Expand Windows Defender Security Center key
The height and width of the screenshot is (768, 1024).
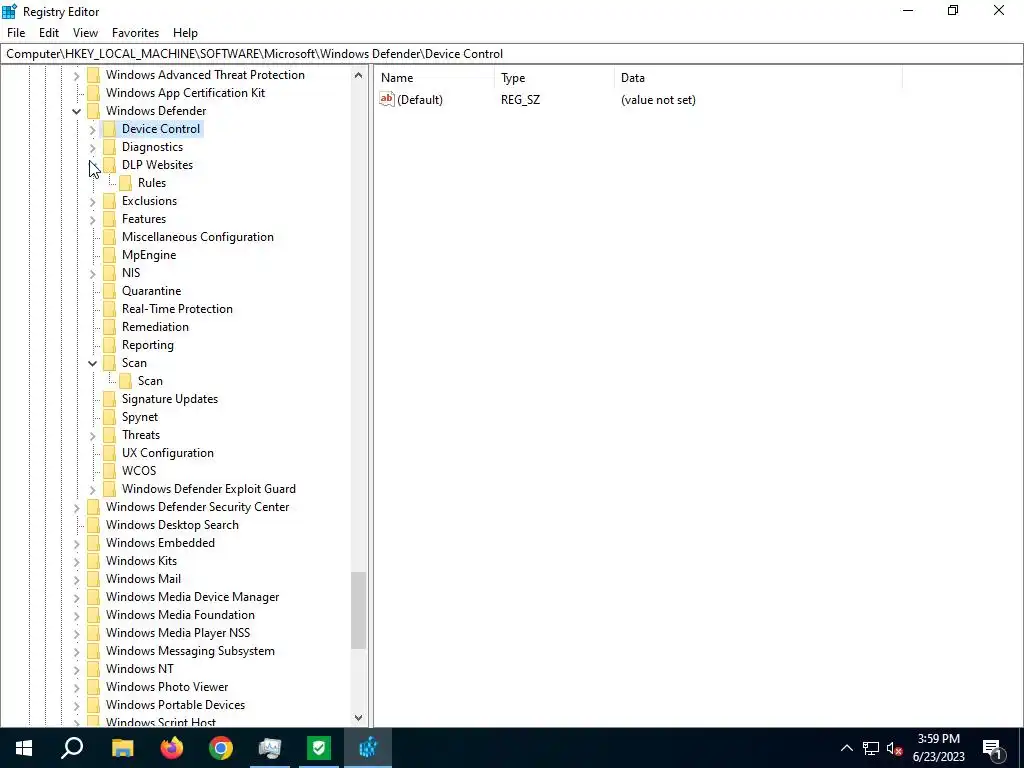[76, 507]
